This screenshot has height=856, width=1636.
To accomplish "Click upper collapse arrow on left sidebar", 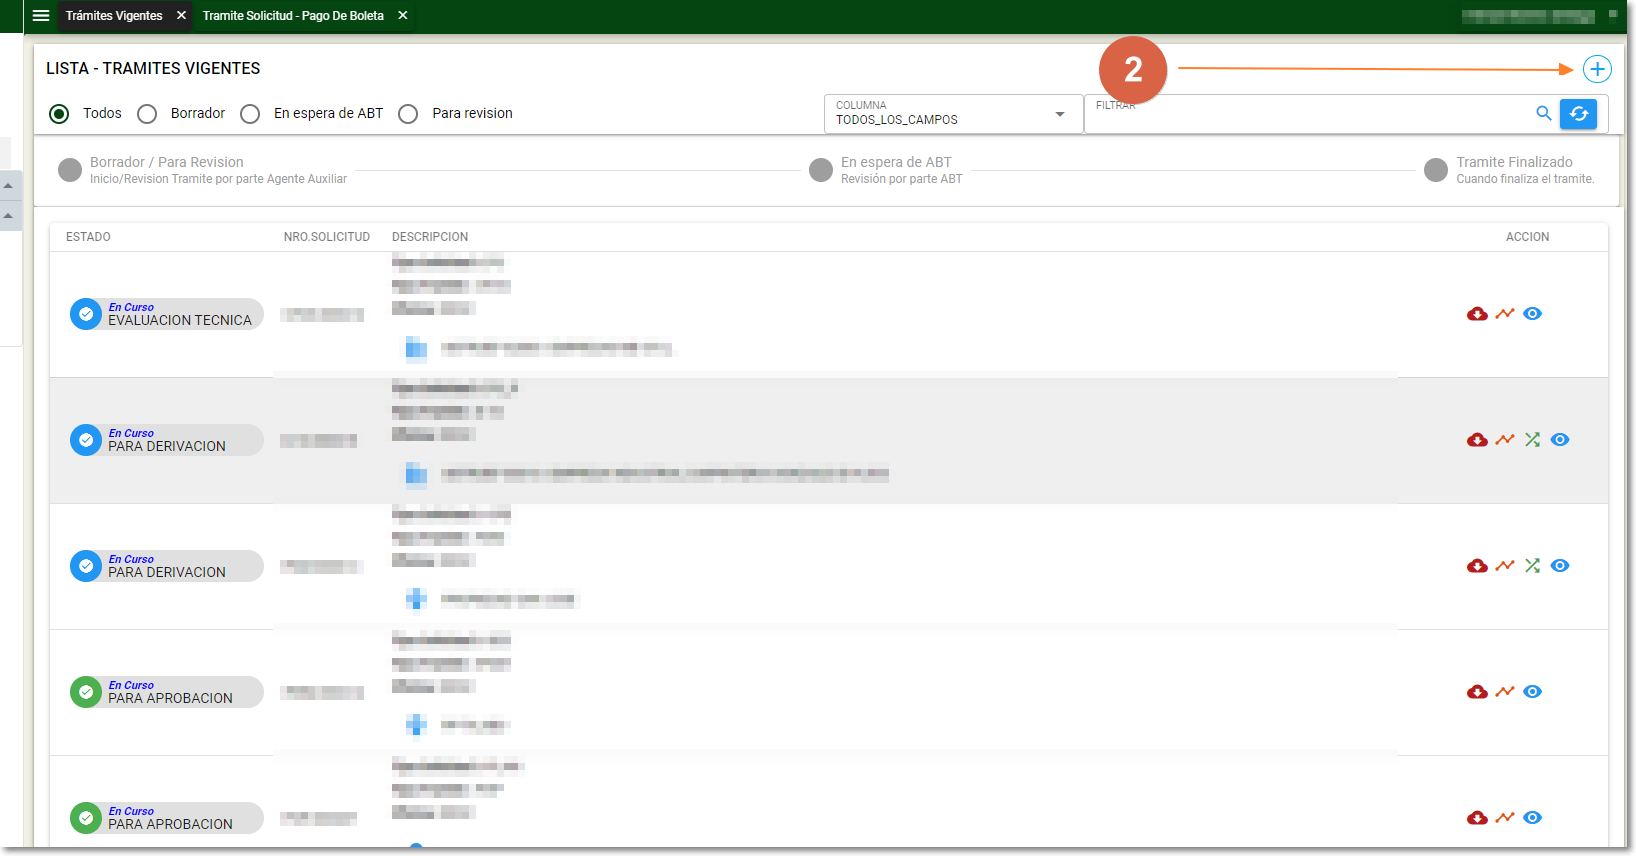I will coord(8,186).
